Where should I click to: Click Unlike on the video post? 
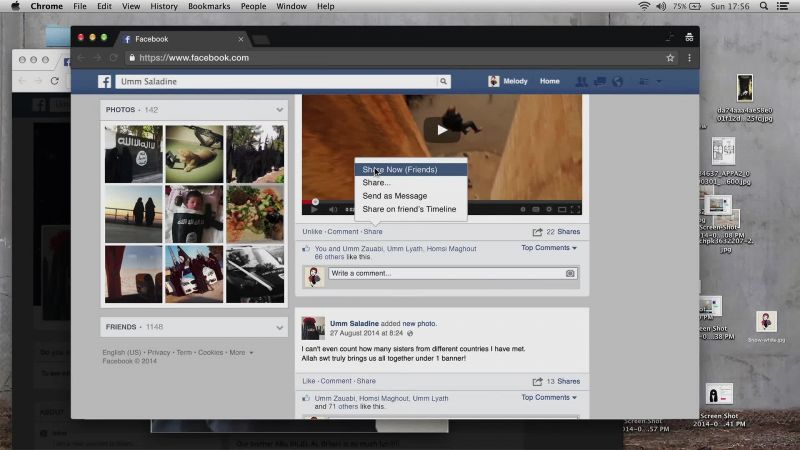pyautogui.click(x=312, y=232)
